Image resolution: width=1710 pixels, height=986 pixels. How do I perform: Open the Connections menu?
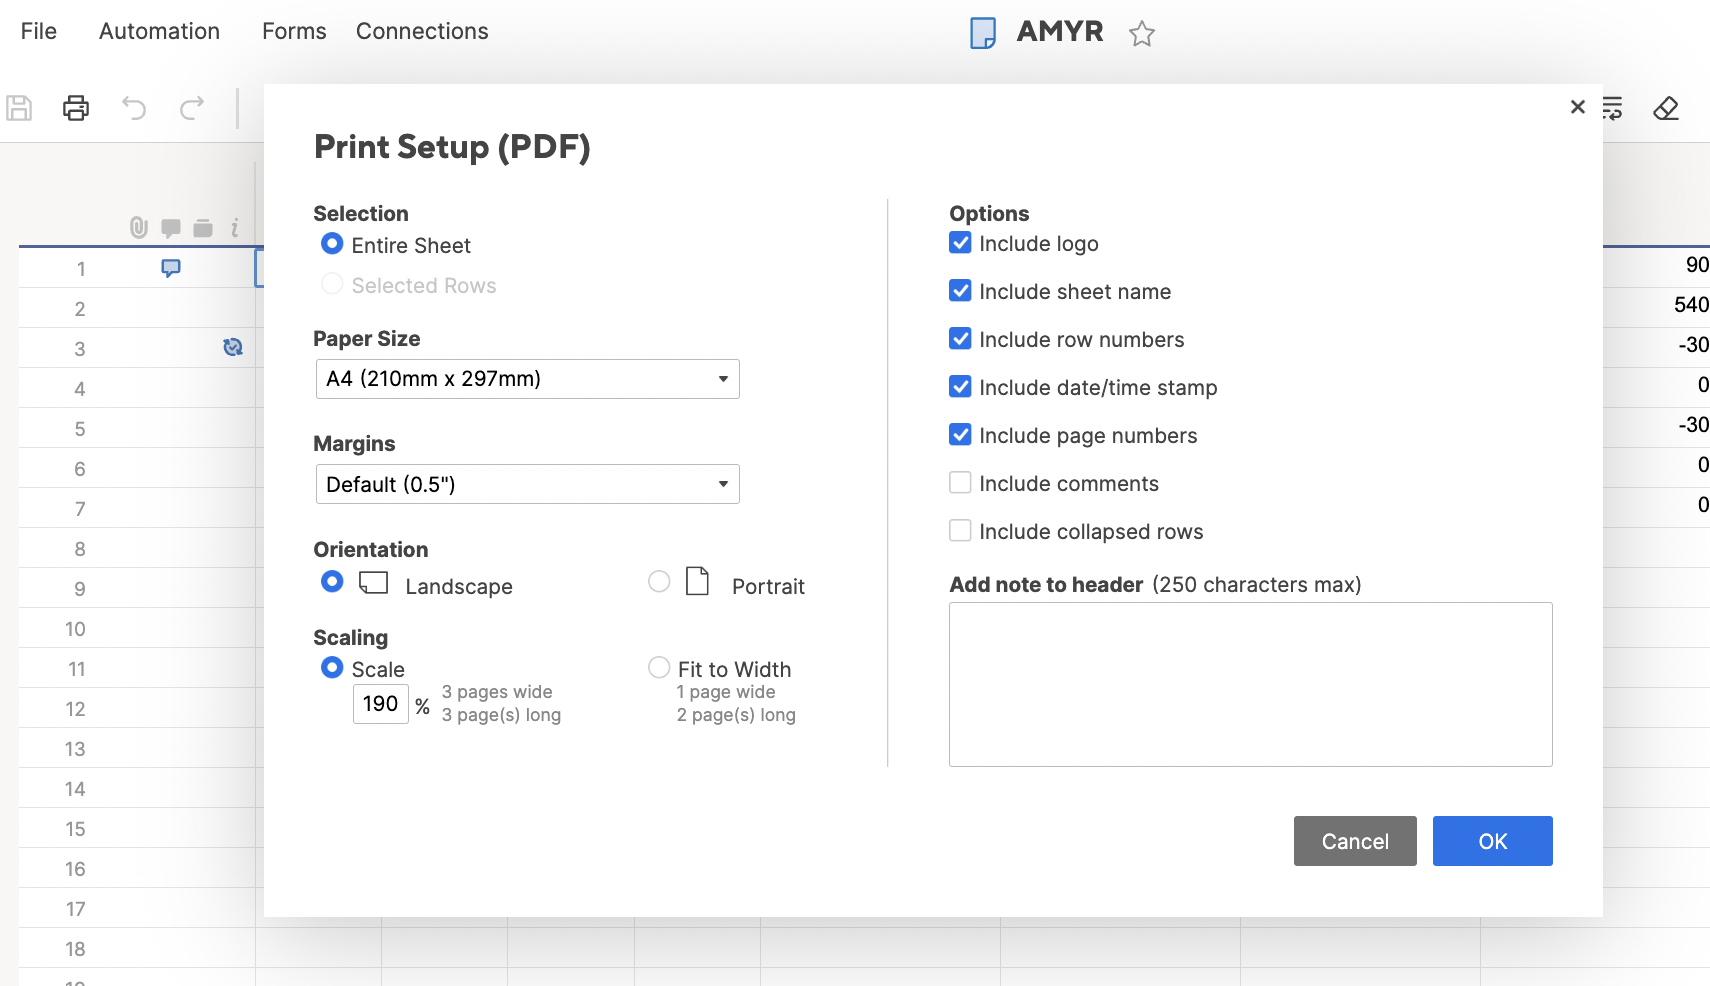click(x=422, y=31)
